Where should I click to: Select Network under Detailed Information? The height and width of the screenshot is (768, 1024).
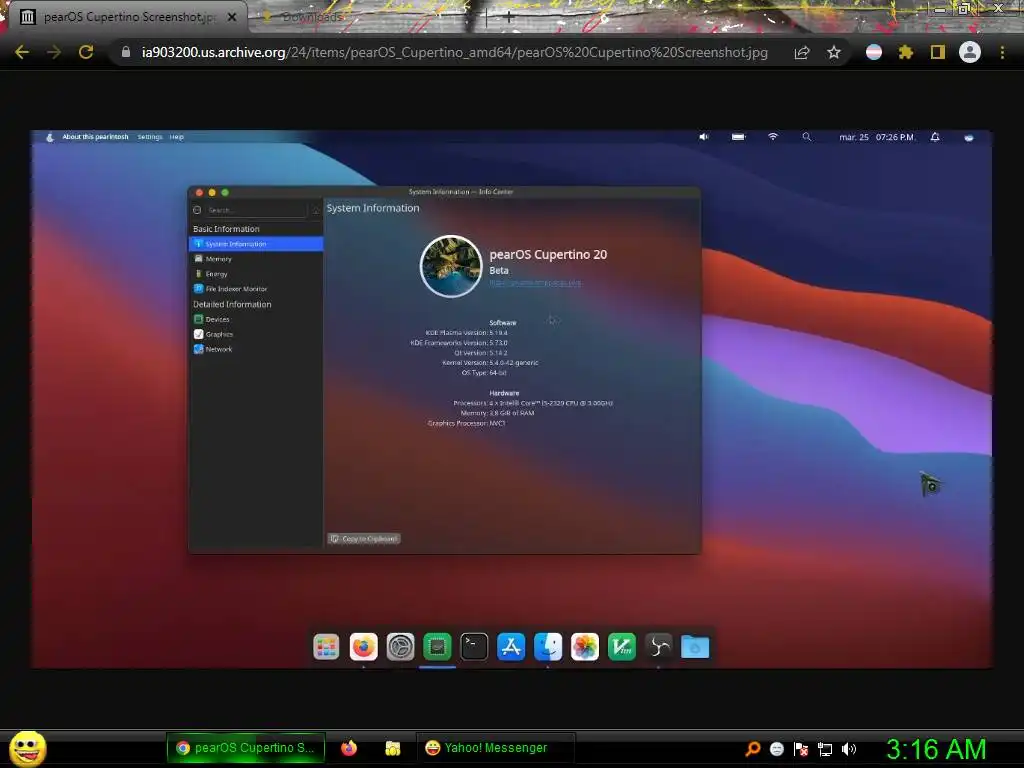tap(255, 349)
